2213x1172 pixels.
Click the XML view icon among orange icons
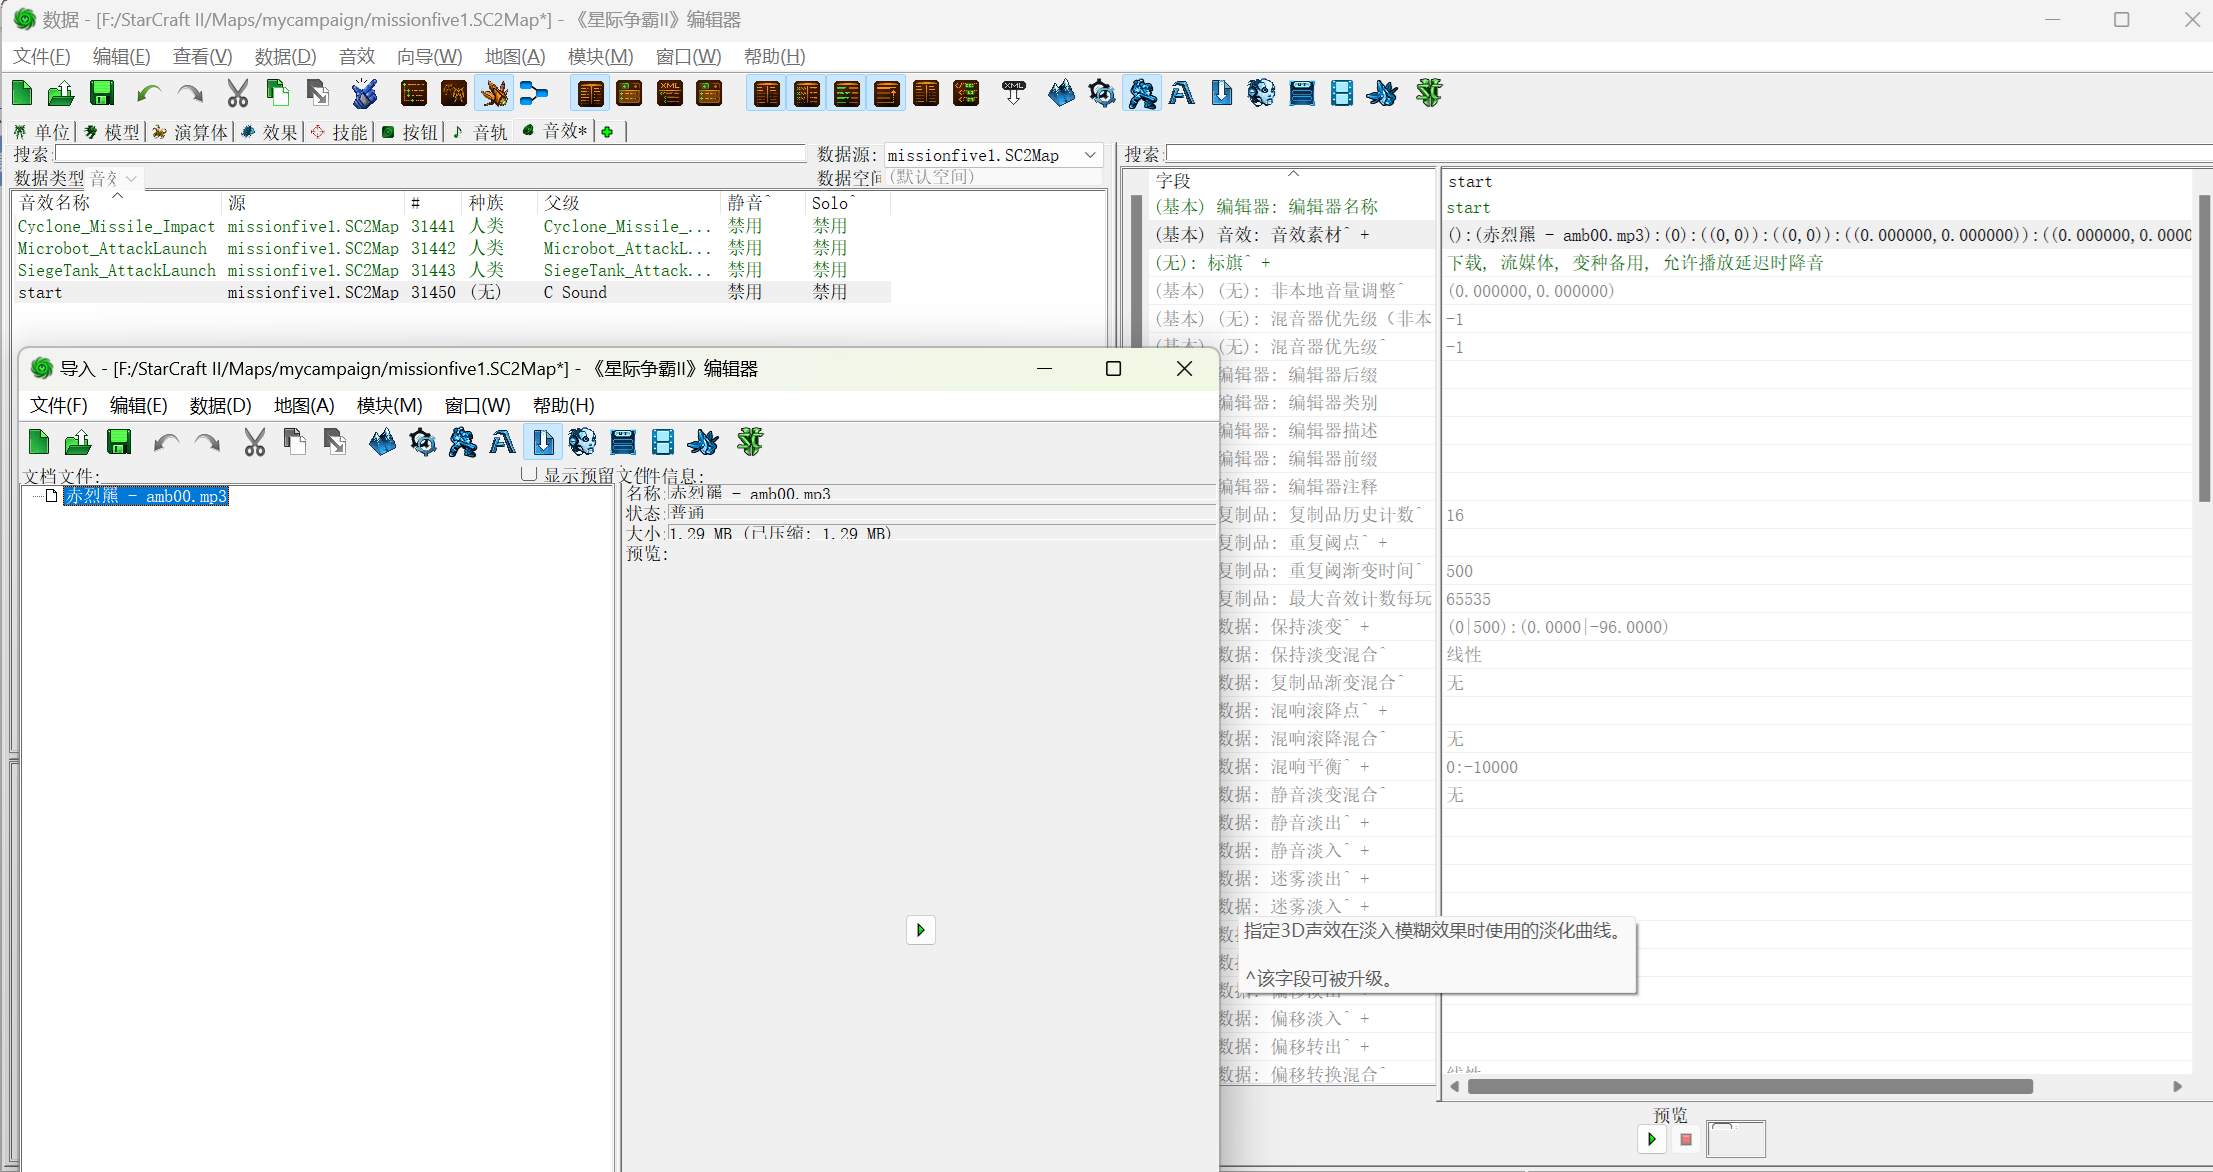click(669, 94)
